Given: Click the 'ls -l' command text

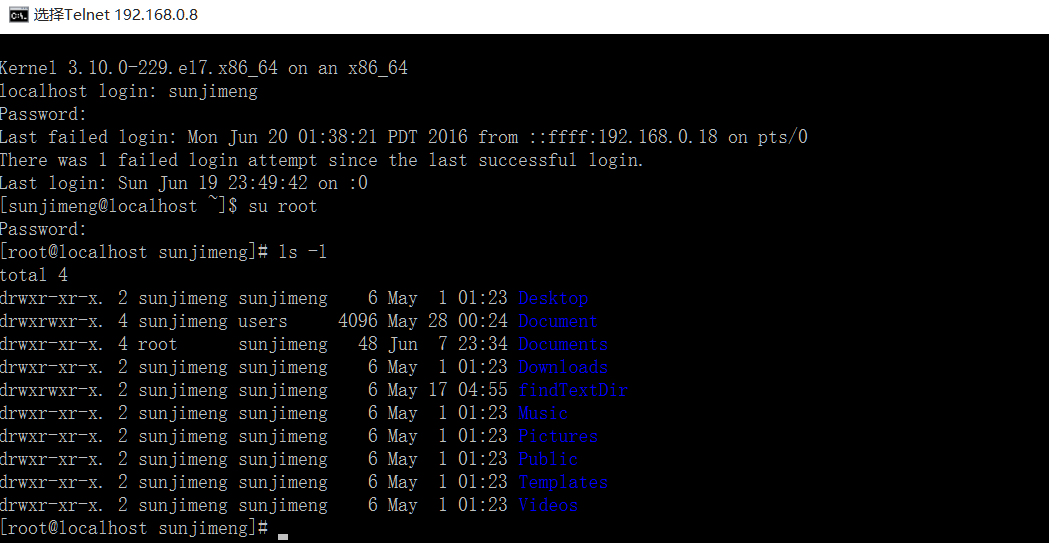Looking at the screenshot, I should pos(302,252).
